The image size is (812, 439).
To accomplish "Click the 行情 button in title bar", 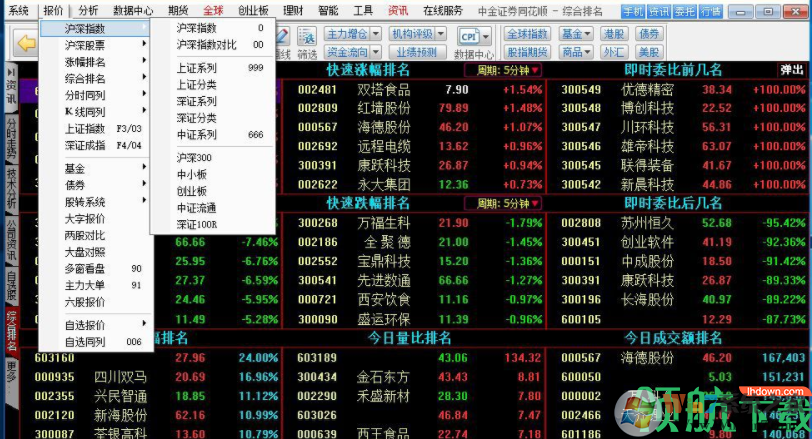I will pos(710,11).
